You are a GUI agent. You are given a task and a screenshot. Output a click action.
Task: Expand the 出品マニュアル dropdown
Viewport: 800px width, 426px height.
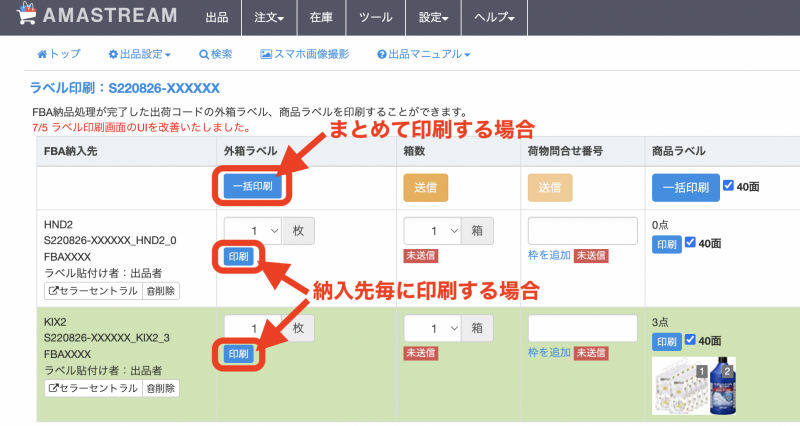coord(423,54)
